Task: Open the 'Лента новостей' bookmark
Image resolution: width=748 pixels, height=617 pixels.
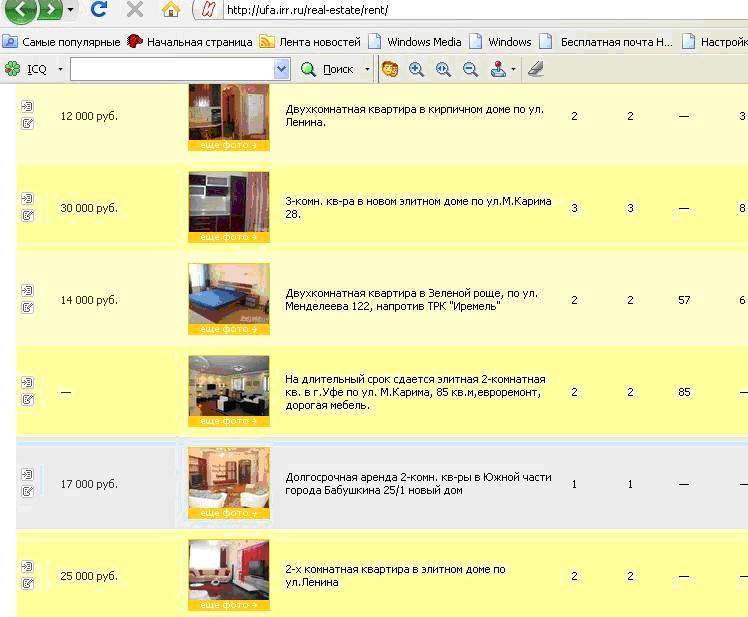Action: click(x=310, y=42)
